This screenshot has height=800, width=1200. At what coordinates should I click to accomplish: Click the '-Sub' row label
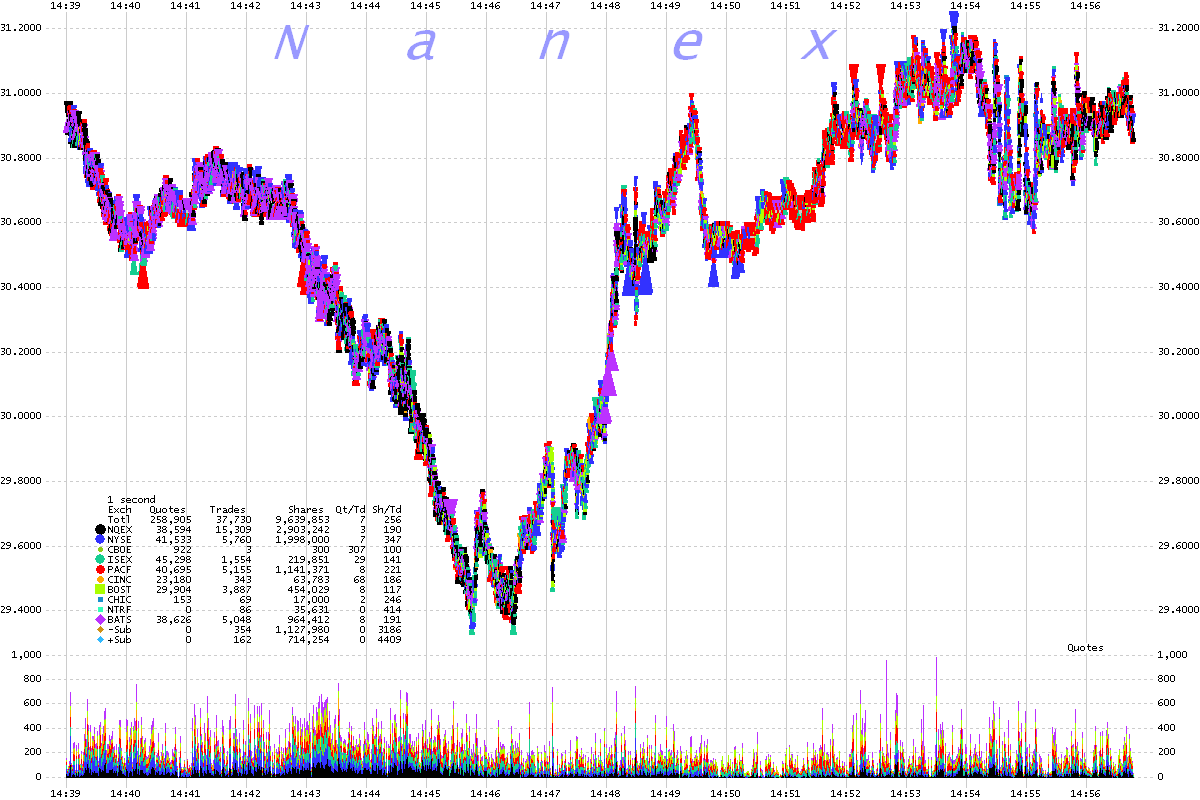(120, 629)
